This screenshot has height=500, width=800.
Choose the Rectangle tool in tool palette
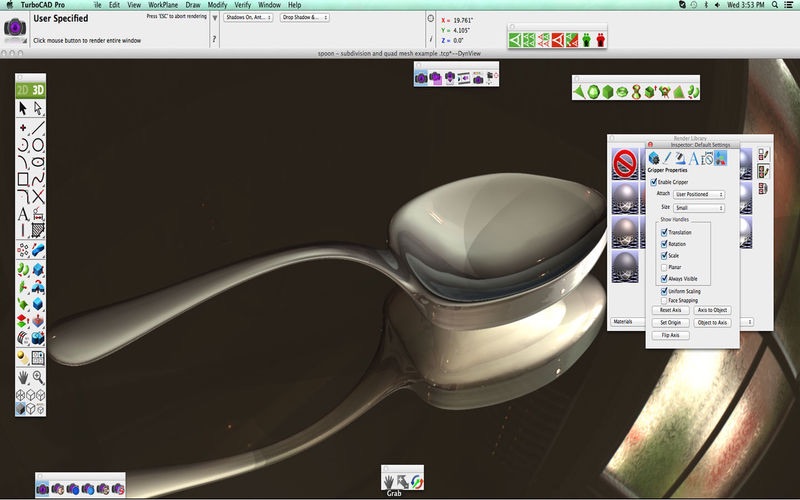23,179
